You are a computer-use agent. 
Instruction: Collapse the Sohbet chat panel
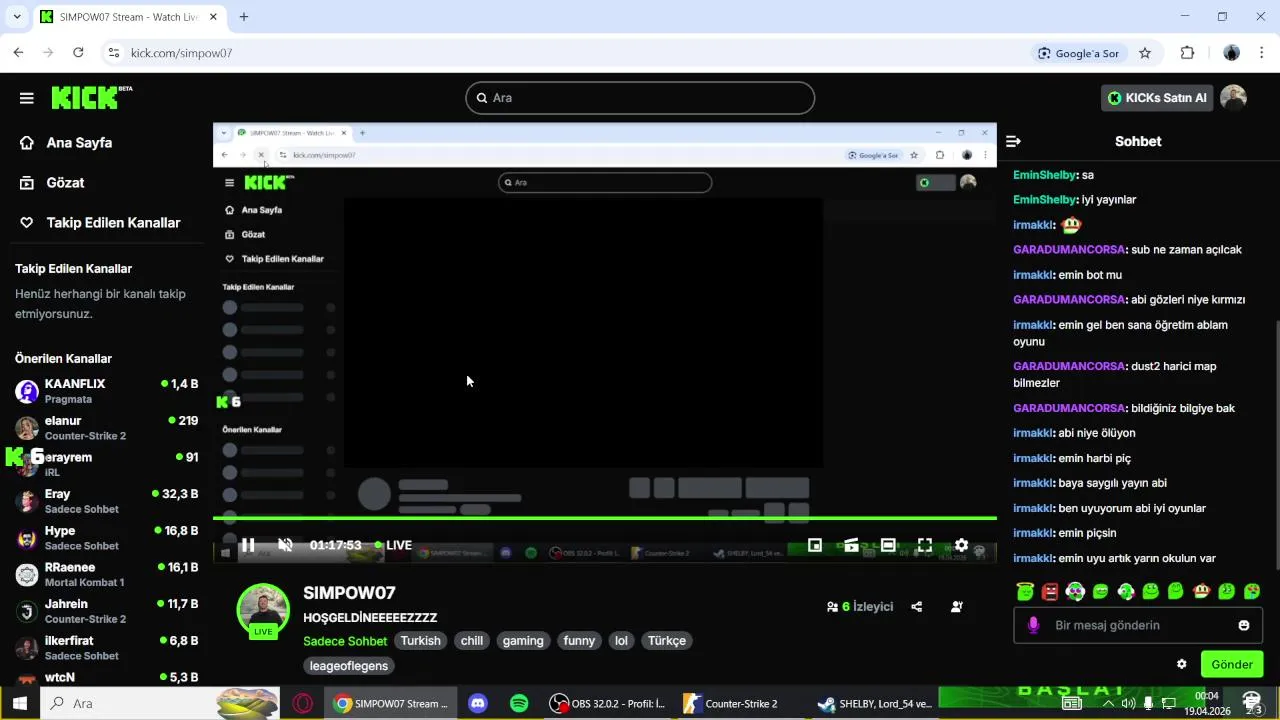(1013, 142)
